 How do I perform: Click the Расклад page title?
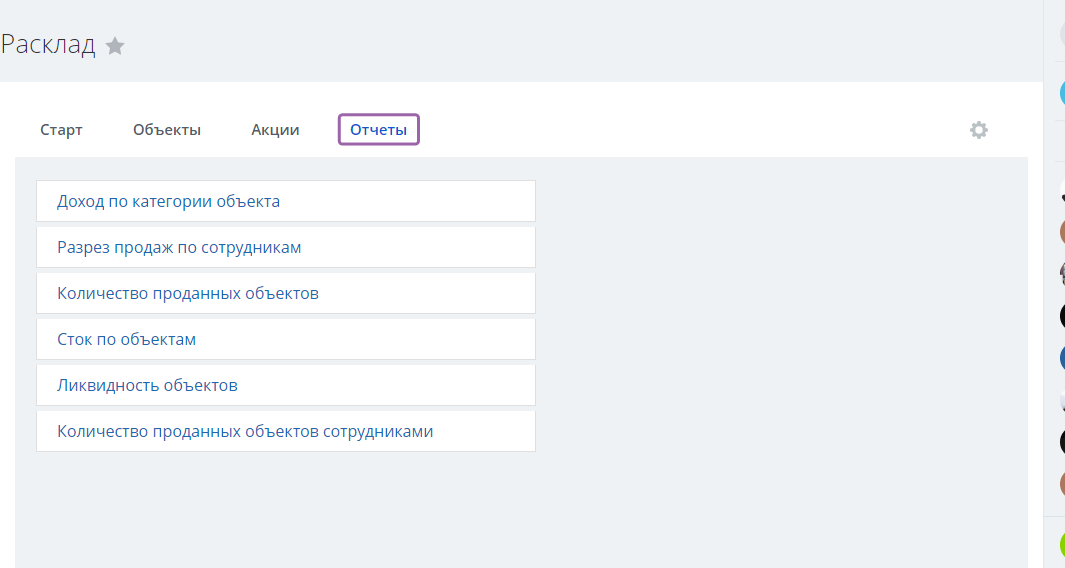[48, 45]
